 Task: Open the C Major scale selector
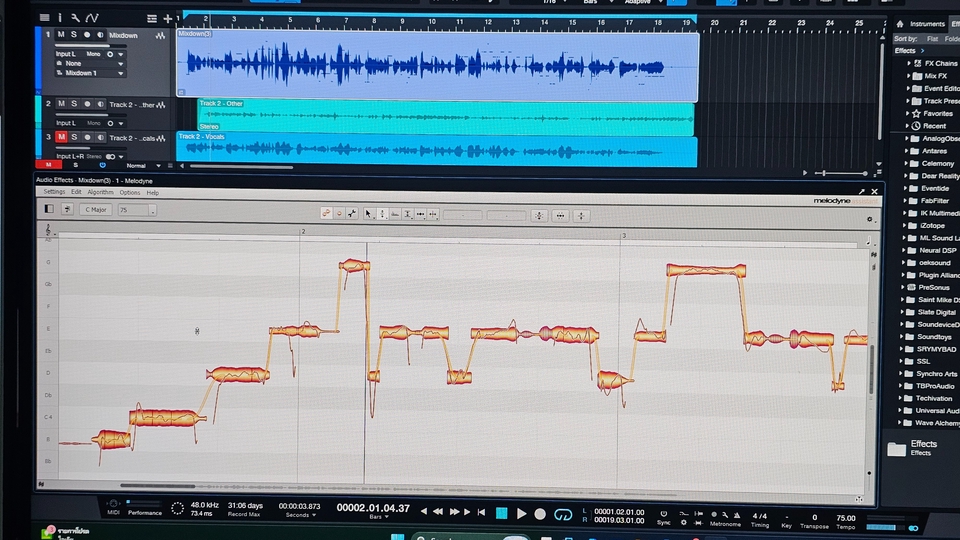click(97, 210)
